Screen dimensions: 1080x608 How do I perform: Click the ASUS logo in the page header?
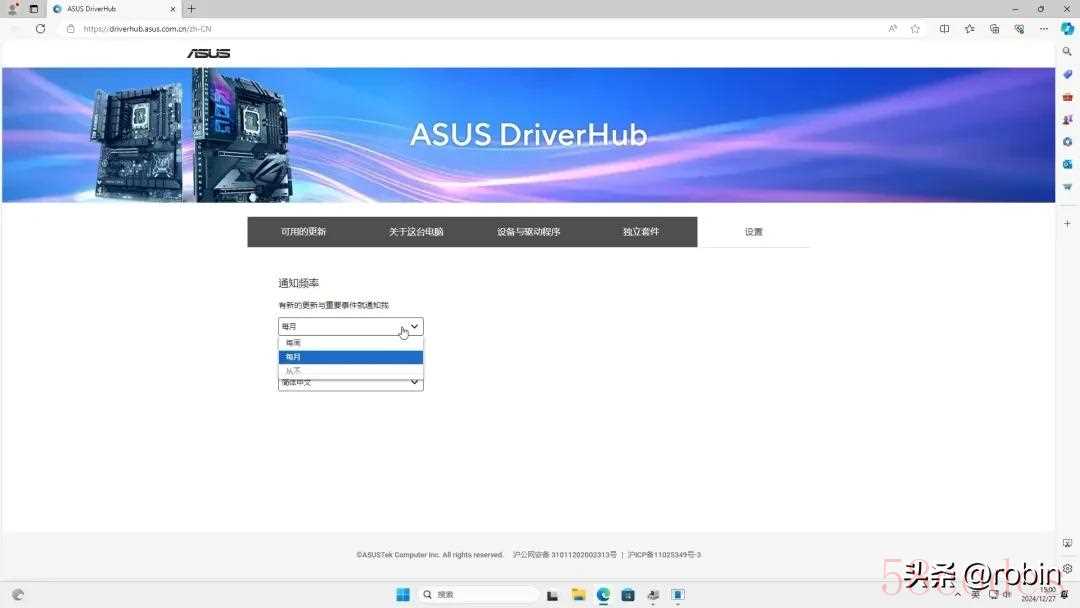209,54
